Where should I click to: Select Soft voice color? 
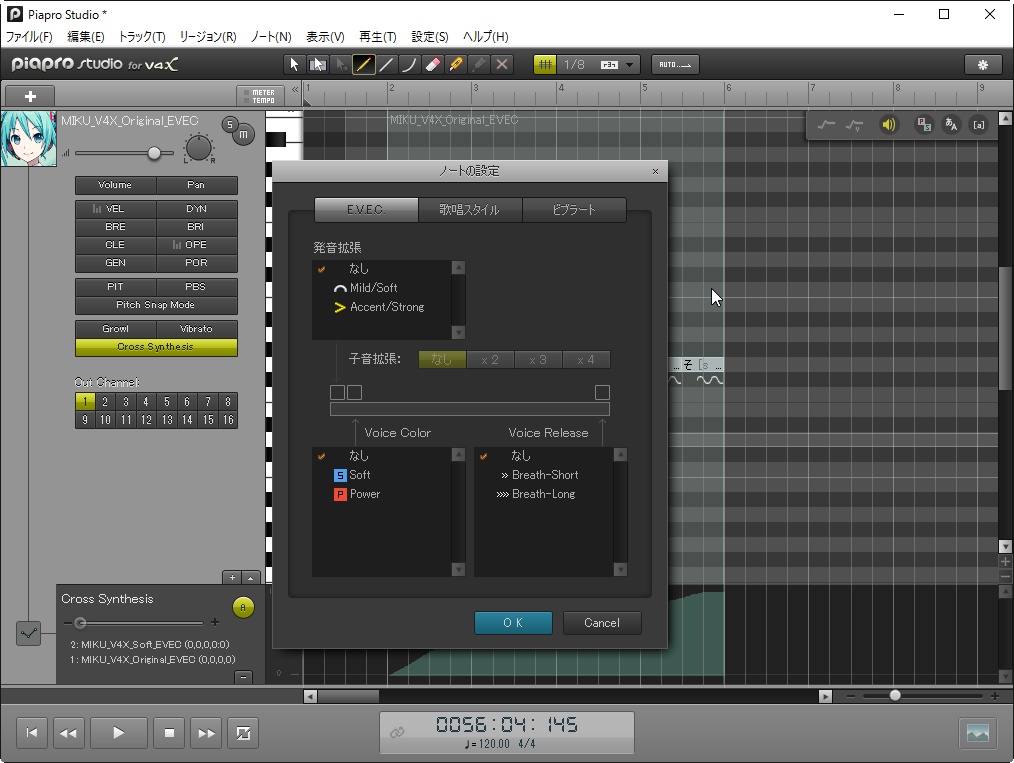pyautogui.click(x=382, y=475)
